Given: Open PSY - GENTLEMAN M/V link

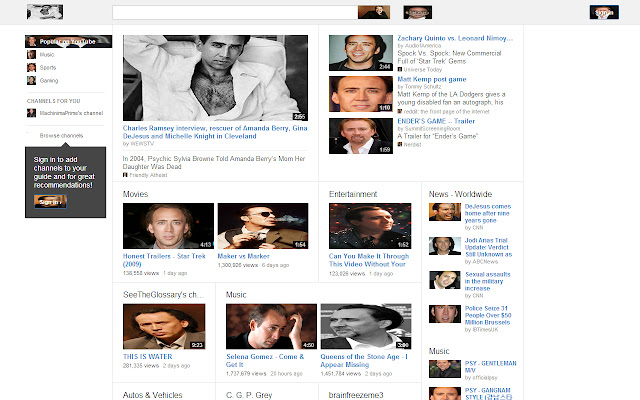Looking at the screenshot, I should click(x=491, y=367).
